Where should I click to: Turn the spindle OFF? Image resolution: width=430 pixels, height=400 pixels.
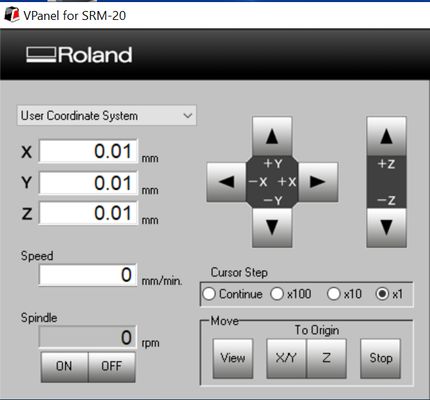pyautogui.click(x=112, y=367)
